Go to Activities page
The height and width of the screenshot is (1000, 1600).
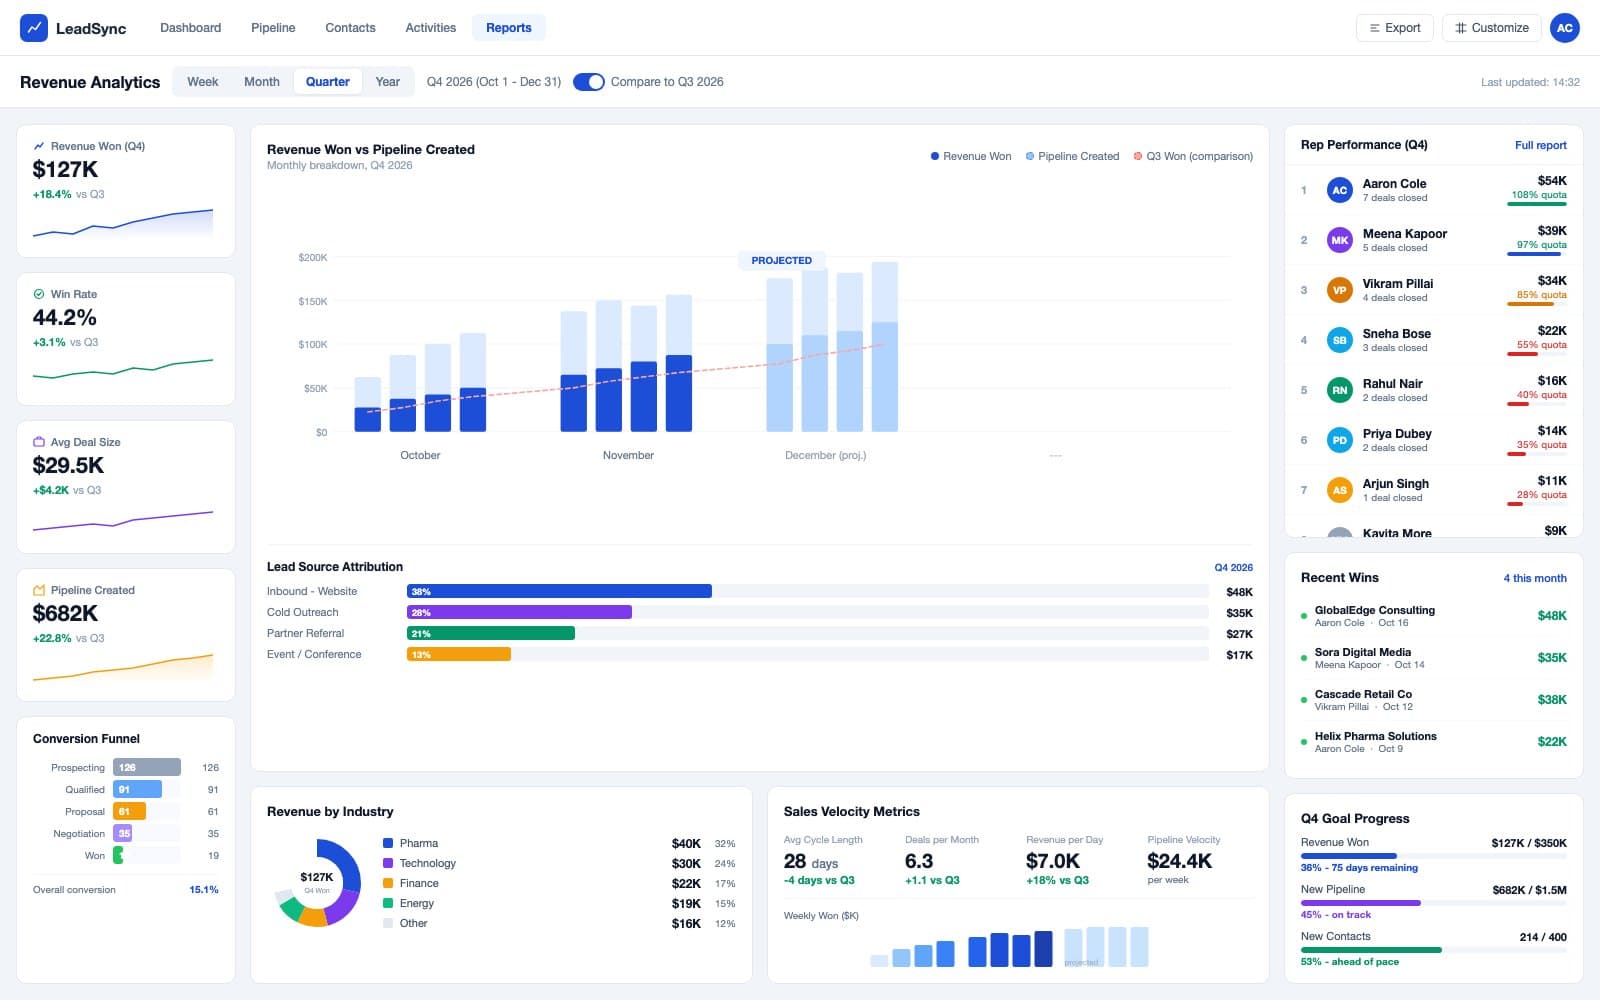coord(431,28)
